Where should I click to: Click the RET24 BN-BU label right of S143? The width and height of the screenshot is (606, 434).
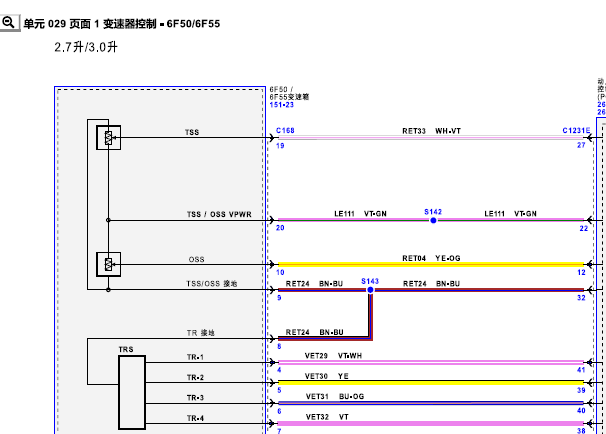(431, 284)
